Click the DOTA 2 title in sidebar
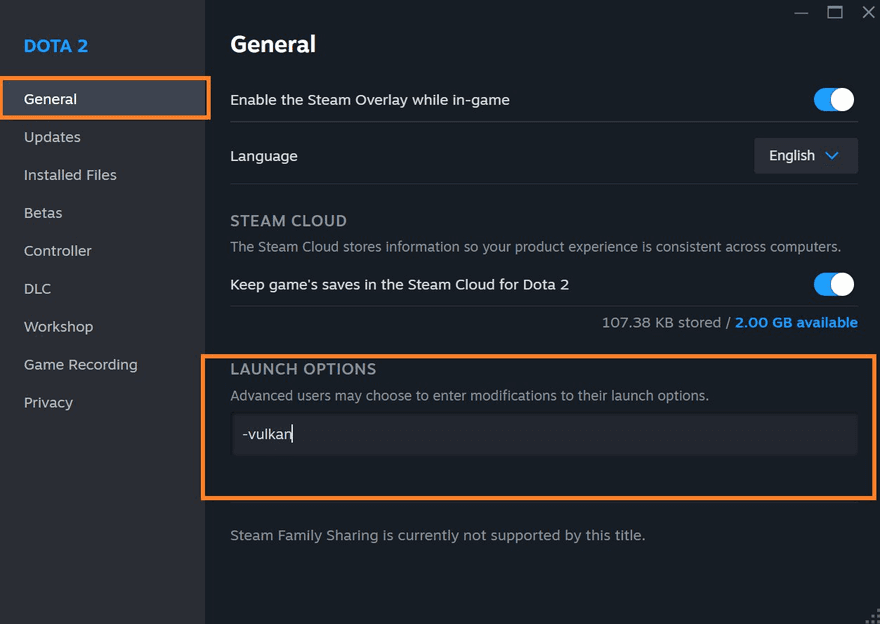Image resolution: width=880 pixels, height=624 pixels. [x=56, y=46]
